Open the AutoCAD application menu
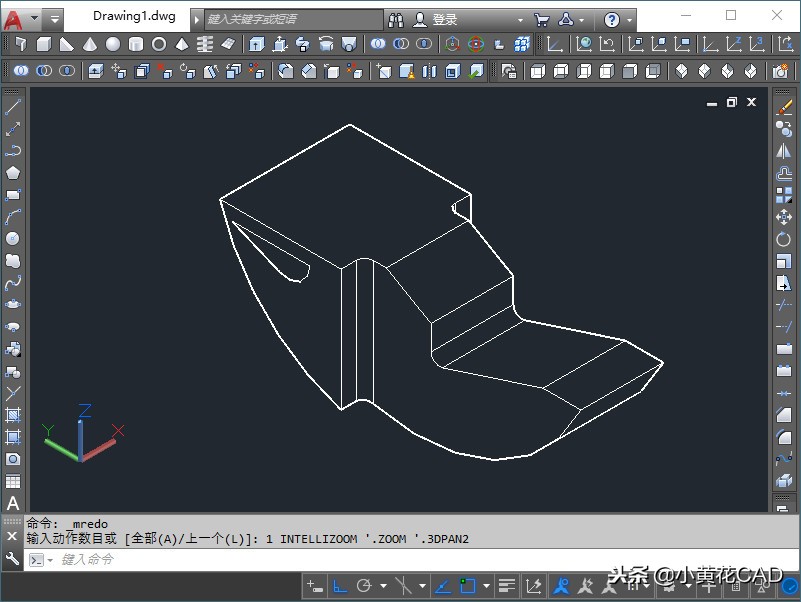This screenshot has height=602, width=801. [14, 19]
